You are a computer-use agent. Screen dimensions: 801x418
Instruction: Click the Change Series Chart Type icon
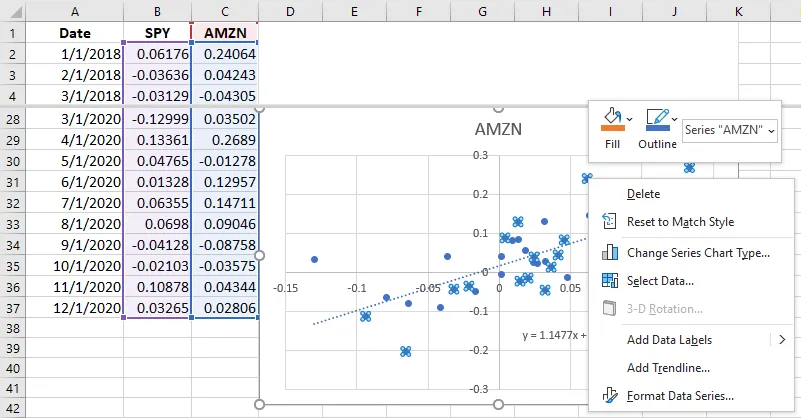point(609,252)
